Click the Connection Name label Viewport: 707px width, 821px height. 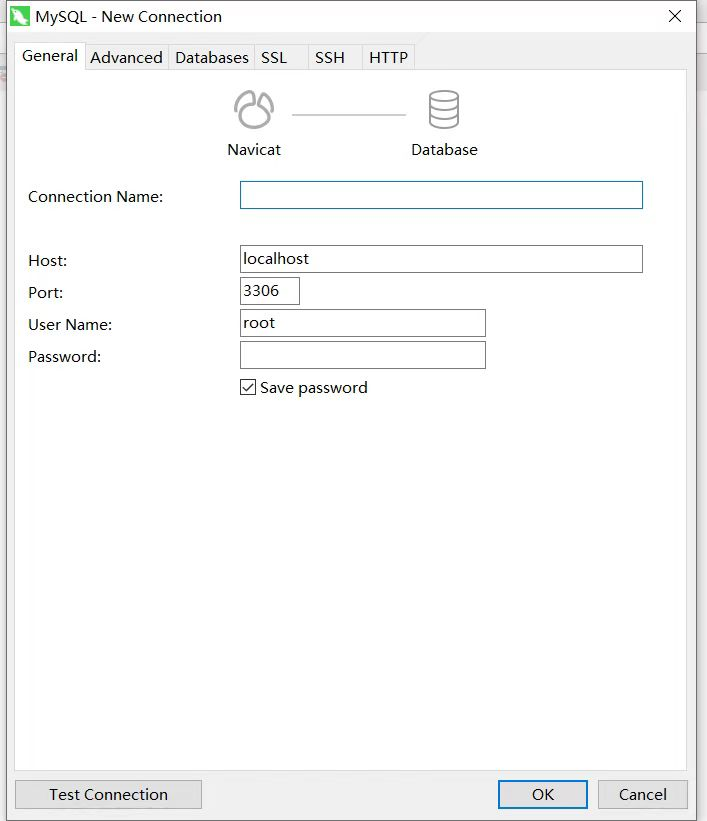pyautogui.click(x=95, y=196)
